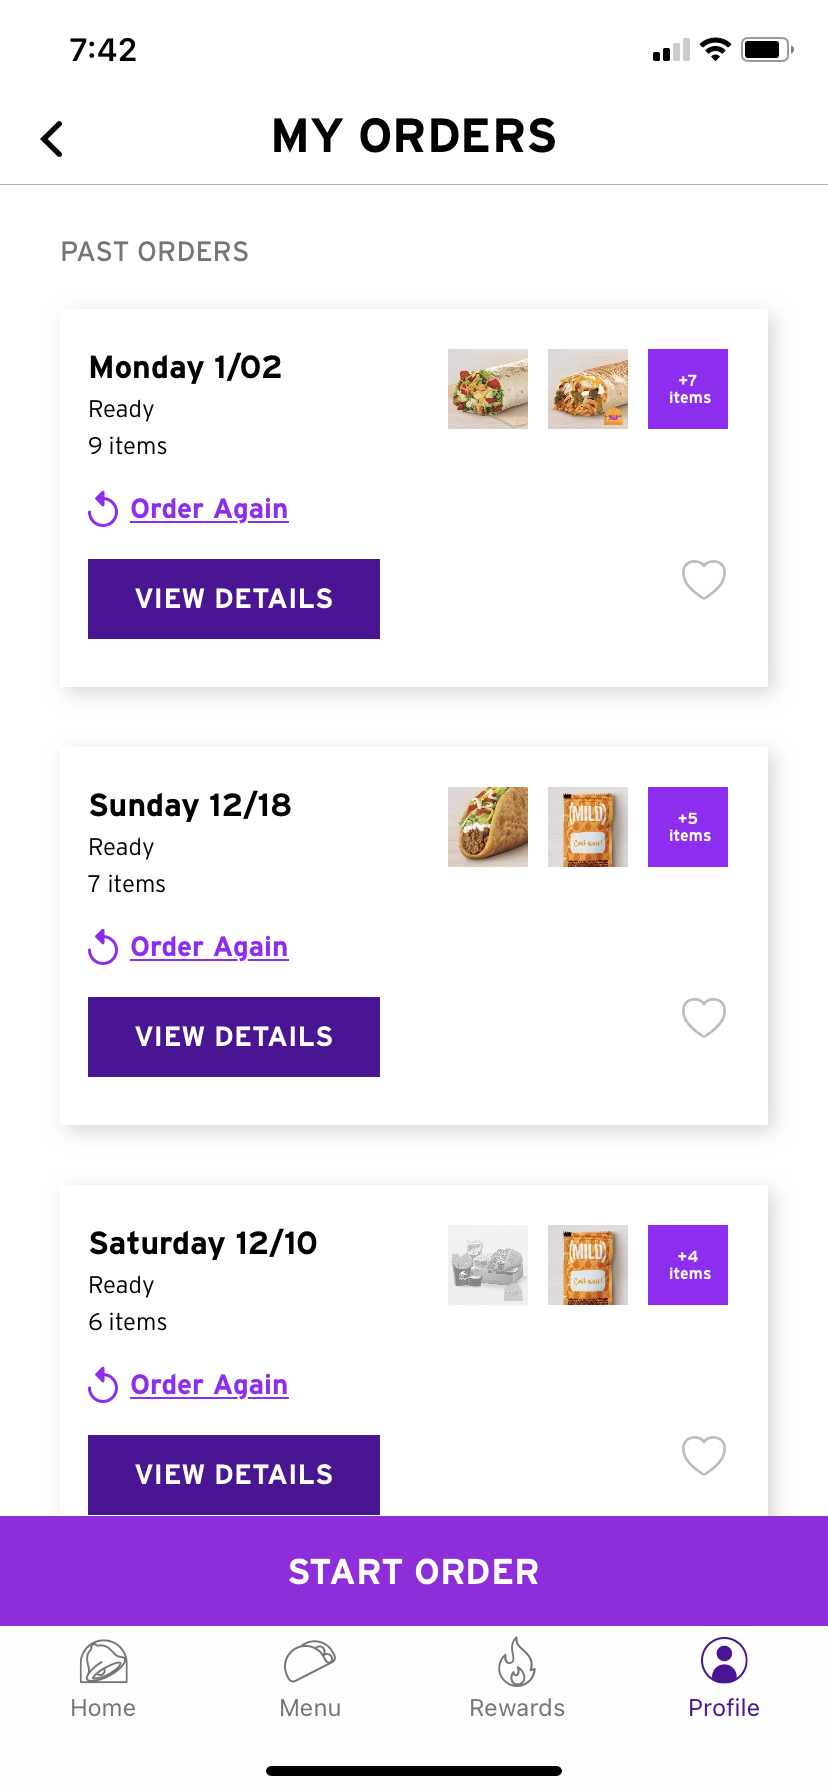This screenshot has width=828, height=1792.
Task: Tap the back arrow icon
Action: pyautogui.click(x=52, y=139)
